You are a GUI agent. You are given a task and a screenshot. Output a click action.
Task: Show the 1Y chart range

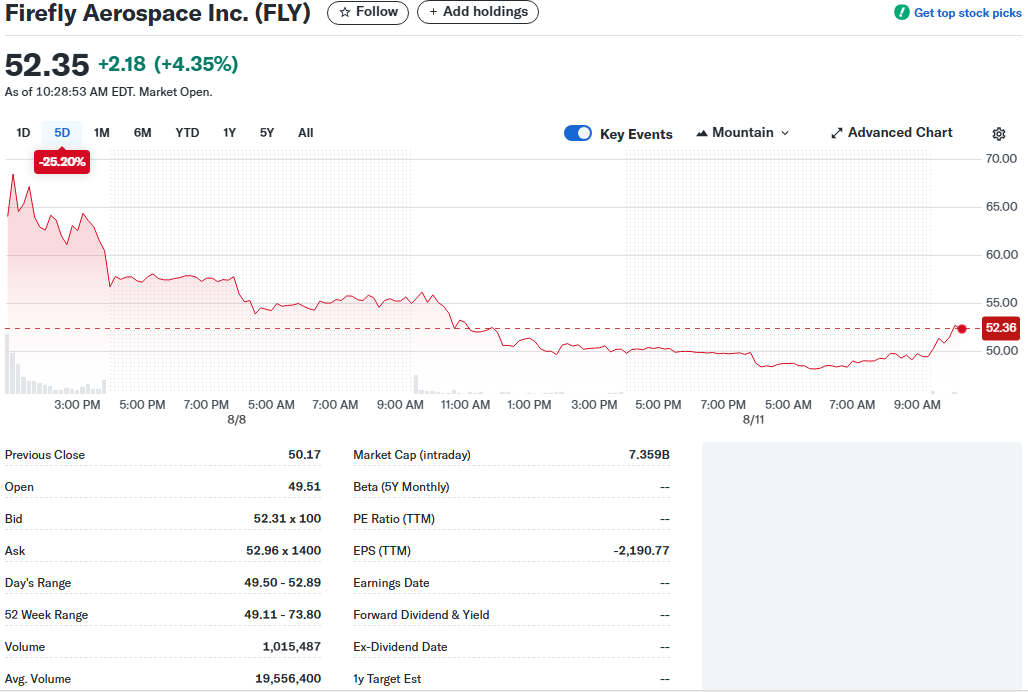[229, 133]
